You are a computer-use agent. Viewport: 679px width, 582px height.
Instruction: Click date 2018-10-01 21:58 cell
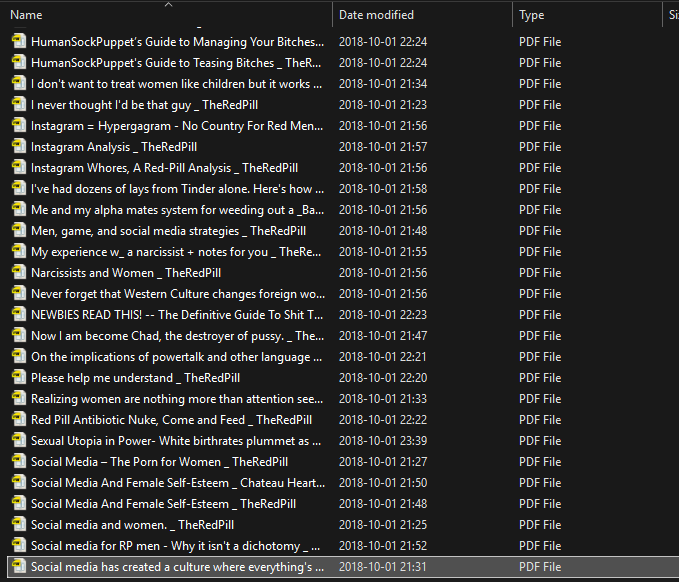383,189
